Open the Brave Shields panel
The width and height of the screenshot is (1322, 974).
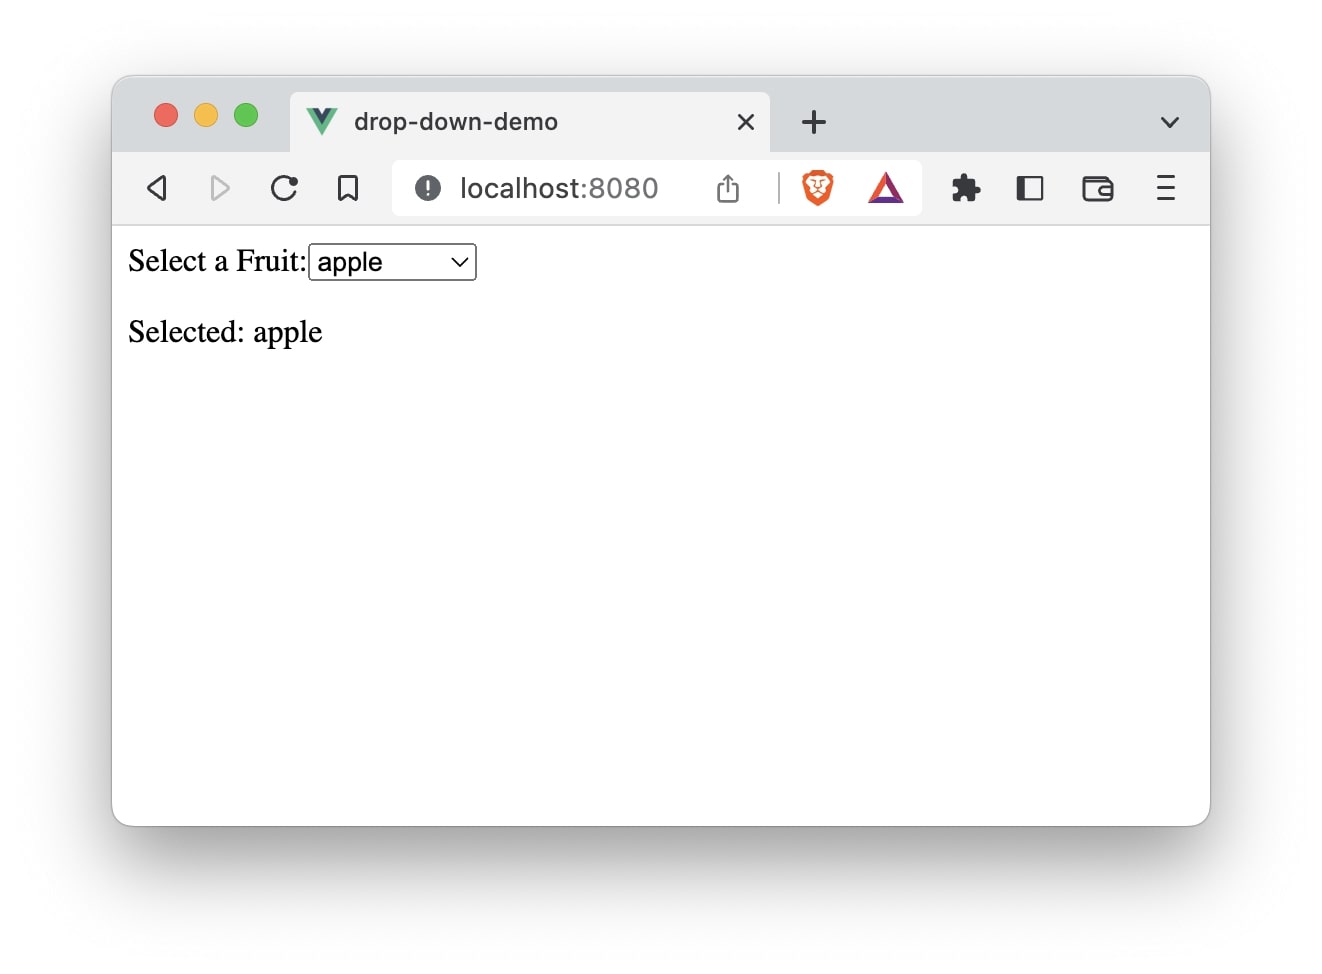tap(817, 188)
